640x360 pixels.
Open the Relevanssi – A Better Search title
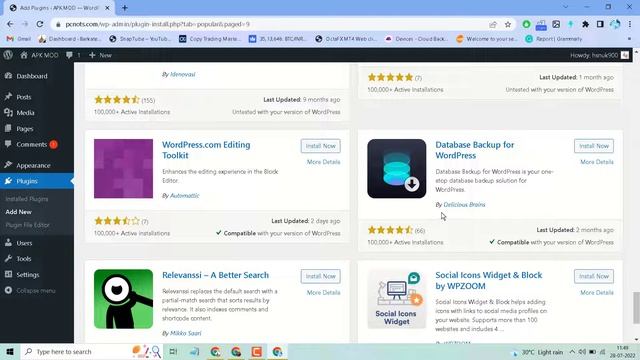click(x=216, y=275)
